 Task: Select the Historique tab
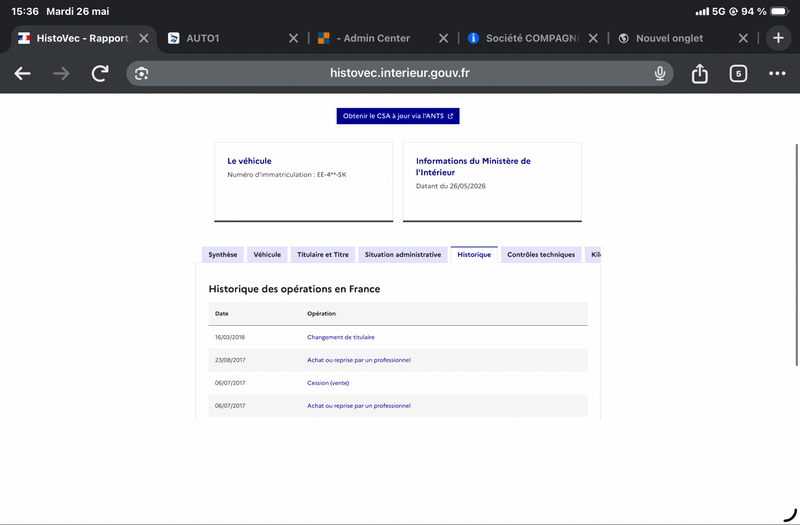coord(474,255)
